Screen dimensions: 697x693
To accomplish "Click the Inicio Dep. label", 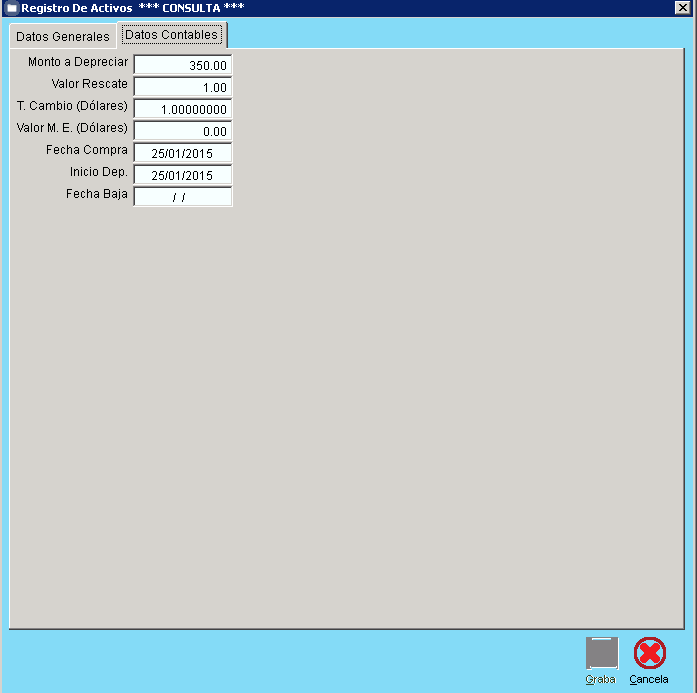I will (x=99, y=172).
